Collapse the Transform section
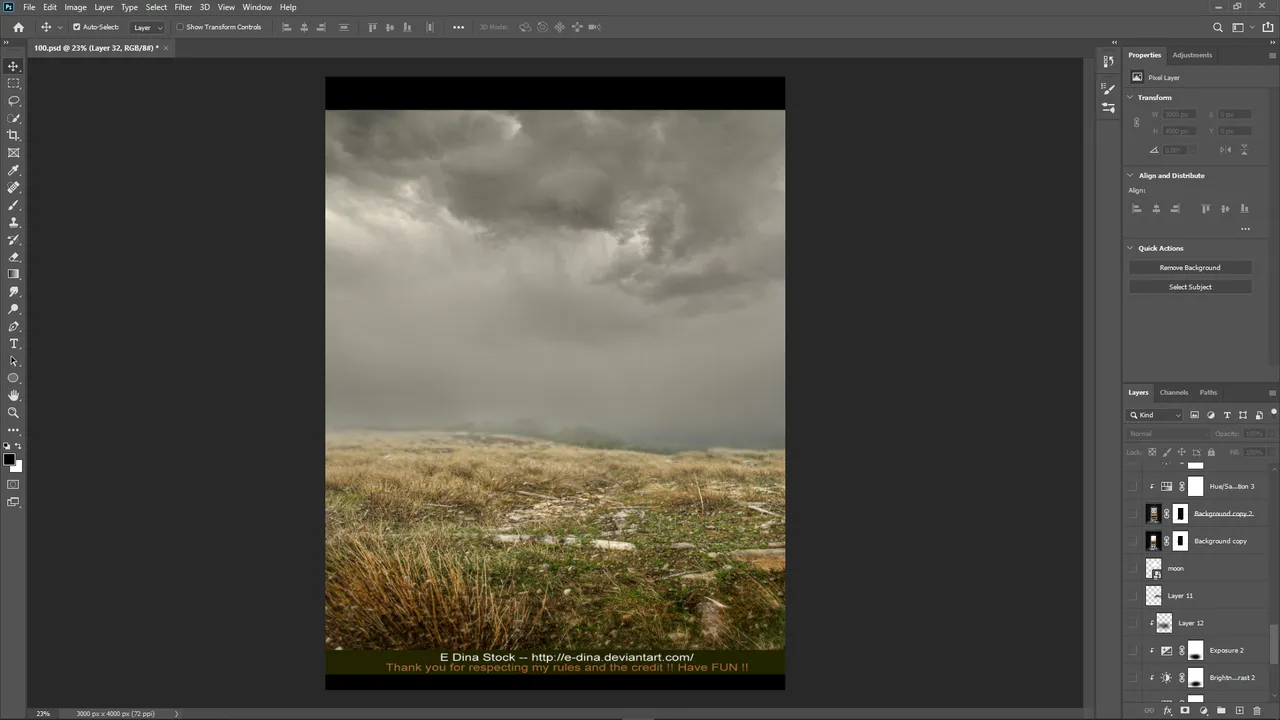 pyautogui.click(x=1130, y=97)
